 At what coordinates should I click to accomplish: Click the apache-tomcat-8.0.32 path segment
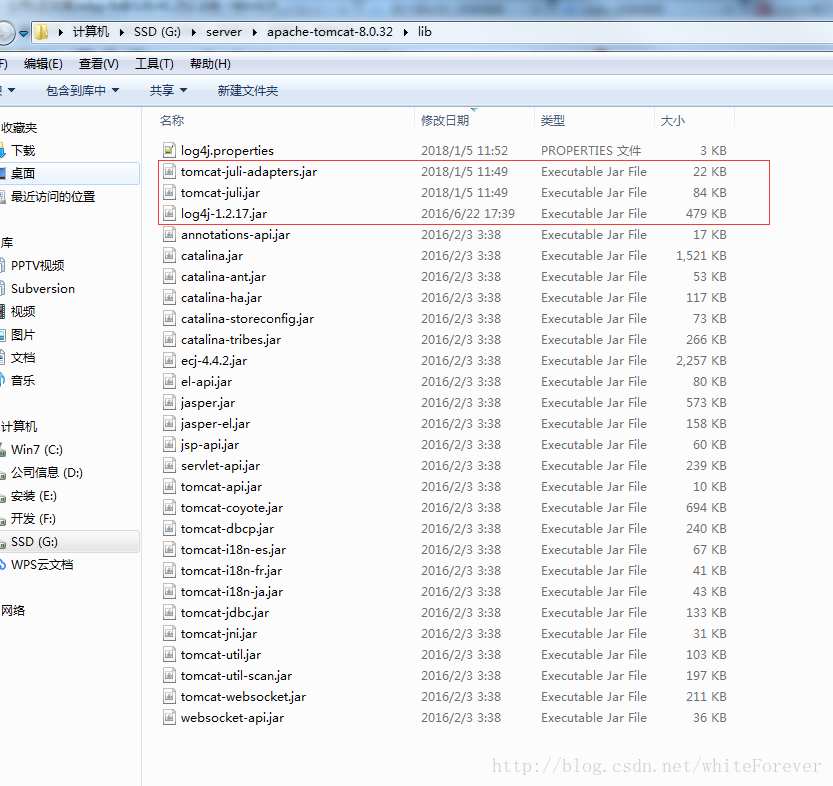pos(330,32)
